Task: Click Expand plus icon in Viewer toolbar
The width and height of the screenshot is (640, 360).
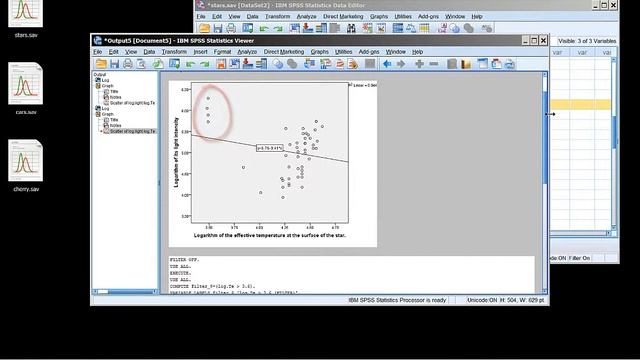Action: click(419, 64)
